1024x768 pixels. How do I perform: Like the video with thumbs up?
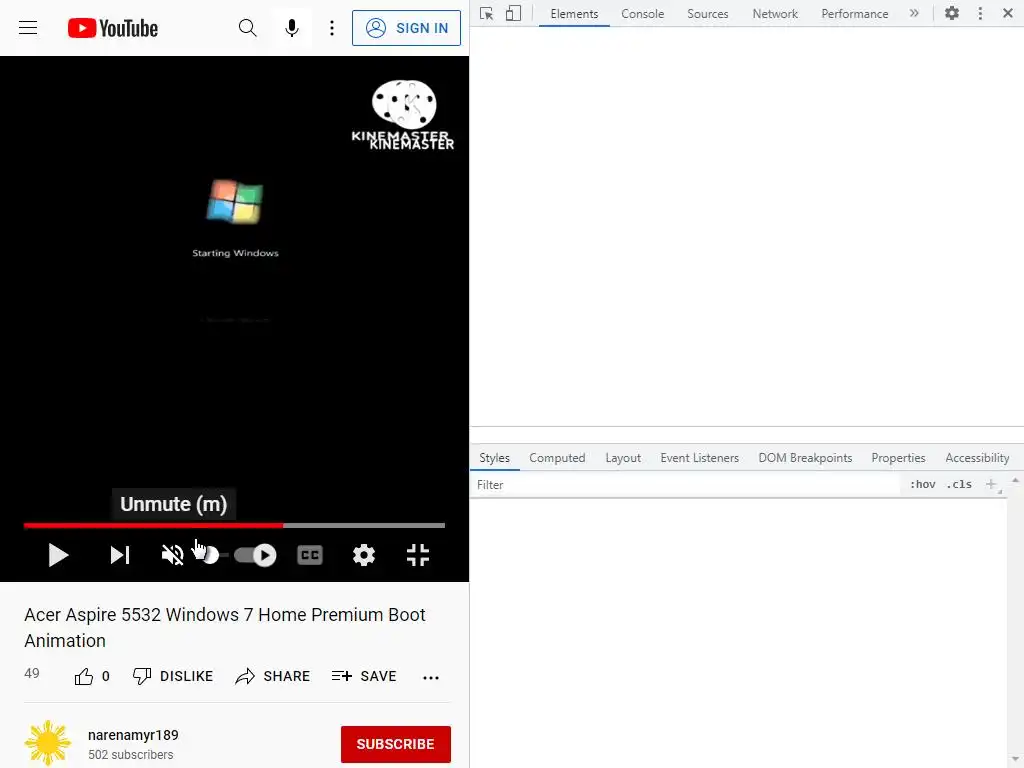84,677
